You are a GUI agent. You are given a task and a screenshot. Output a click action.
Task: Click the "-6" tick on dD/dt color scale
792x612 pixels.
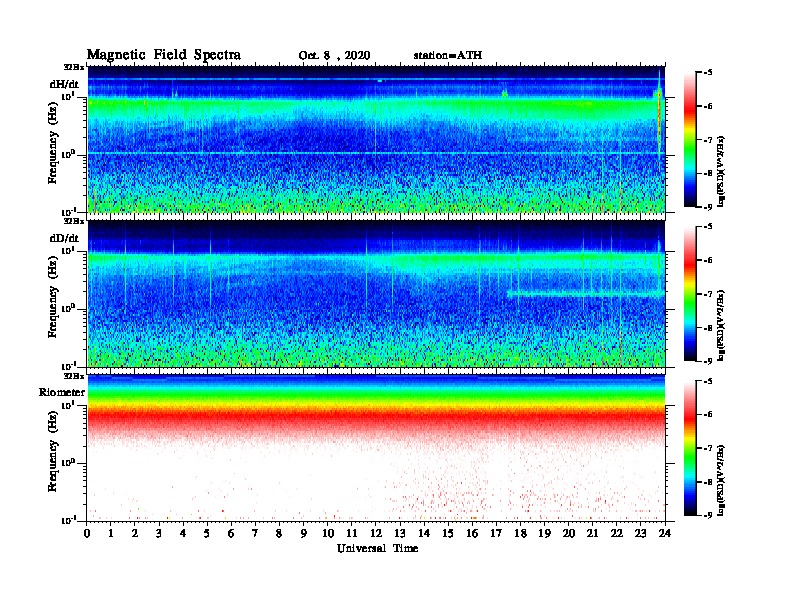point(708,261)
